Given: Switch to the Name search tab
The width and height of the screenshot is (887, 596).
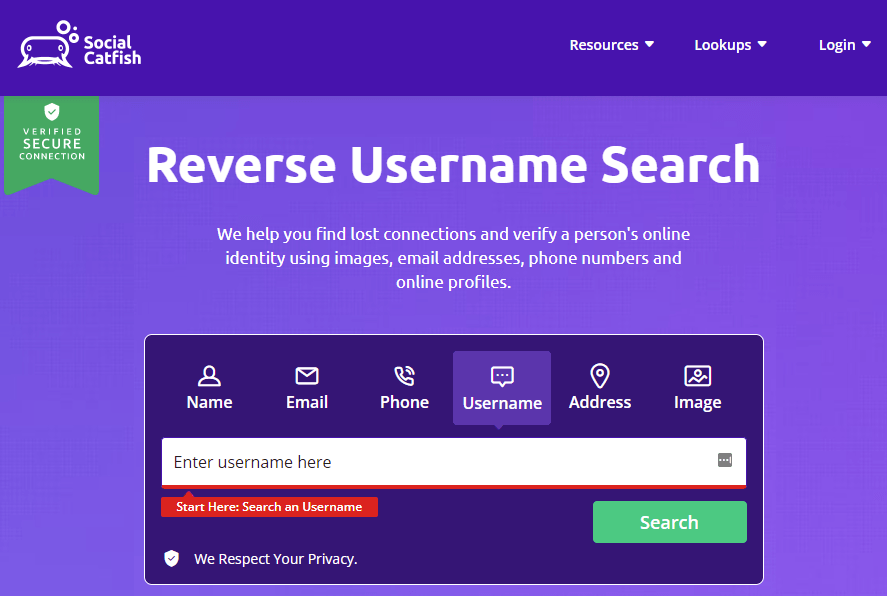Looking at the screenshot, I should tap(209, 388).
